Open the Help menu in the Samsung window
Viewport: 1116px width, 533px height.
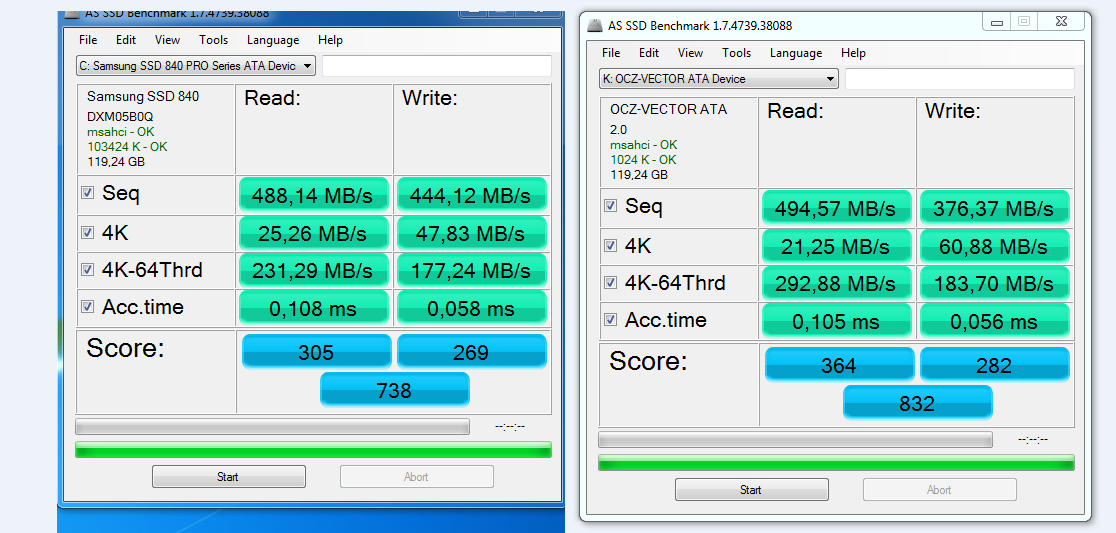click(330, 40)
